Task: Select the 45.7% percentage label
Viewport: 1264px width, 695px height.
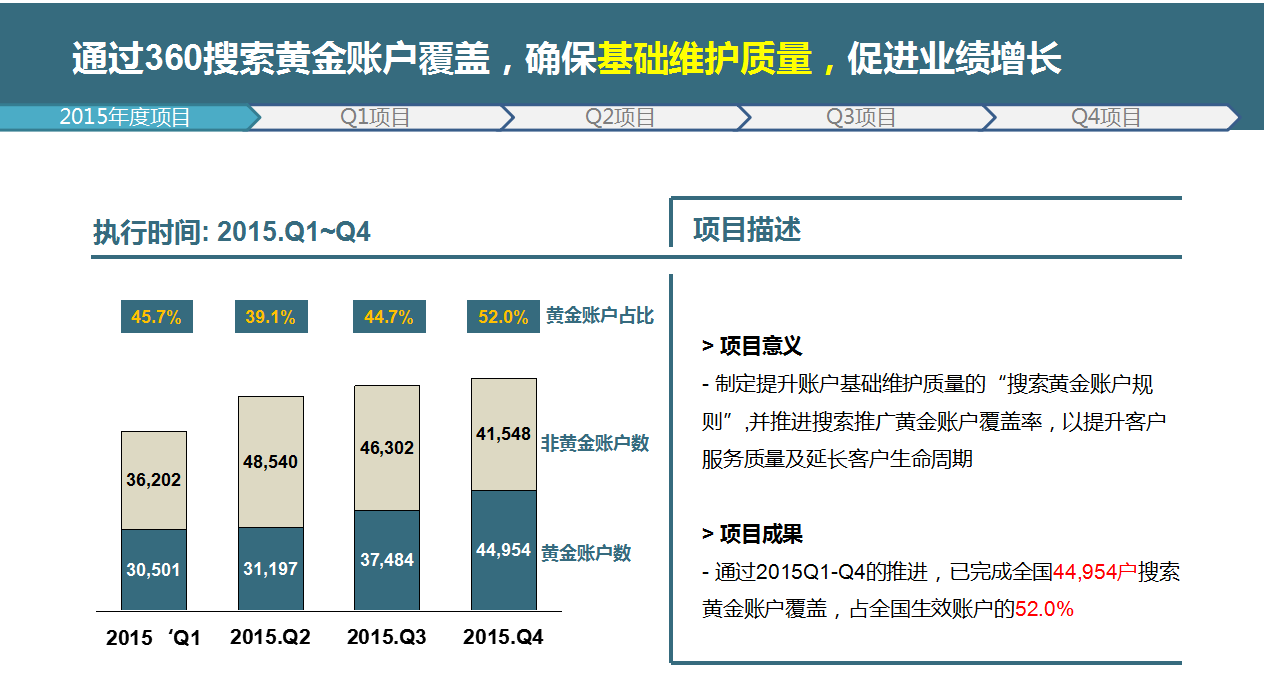Action: click(157, 317)
